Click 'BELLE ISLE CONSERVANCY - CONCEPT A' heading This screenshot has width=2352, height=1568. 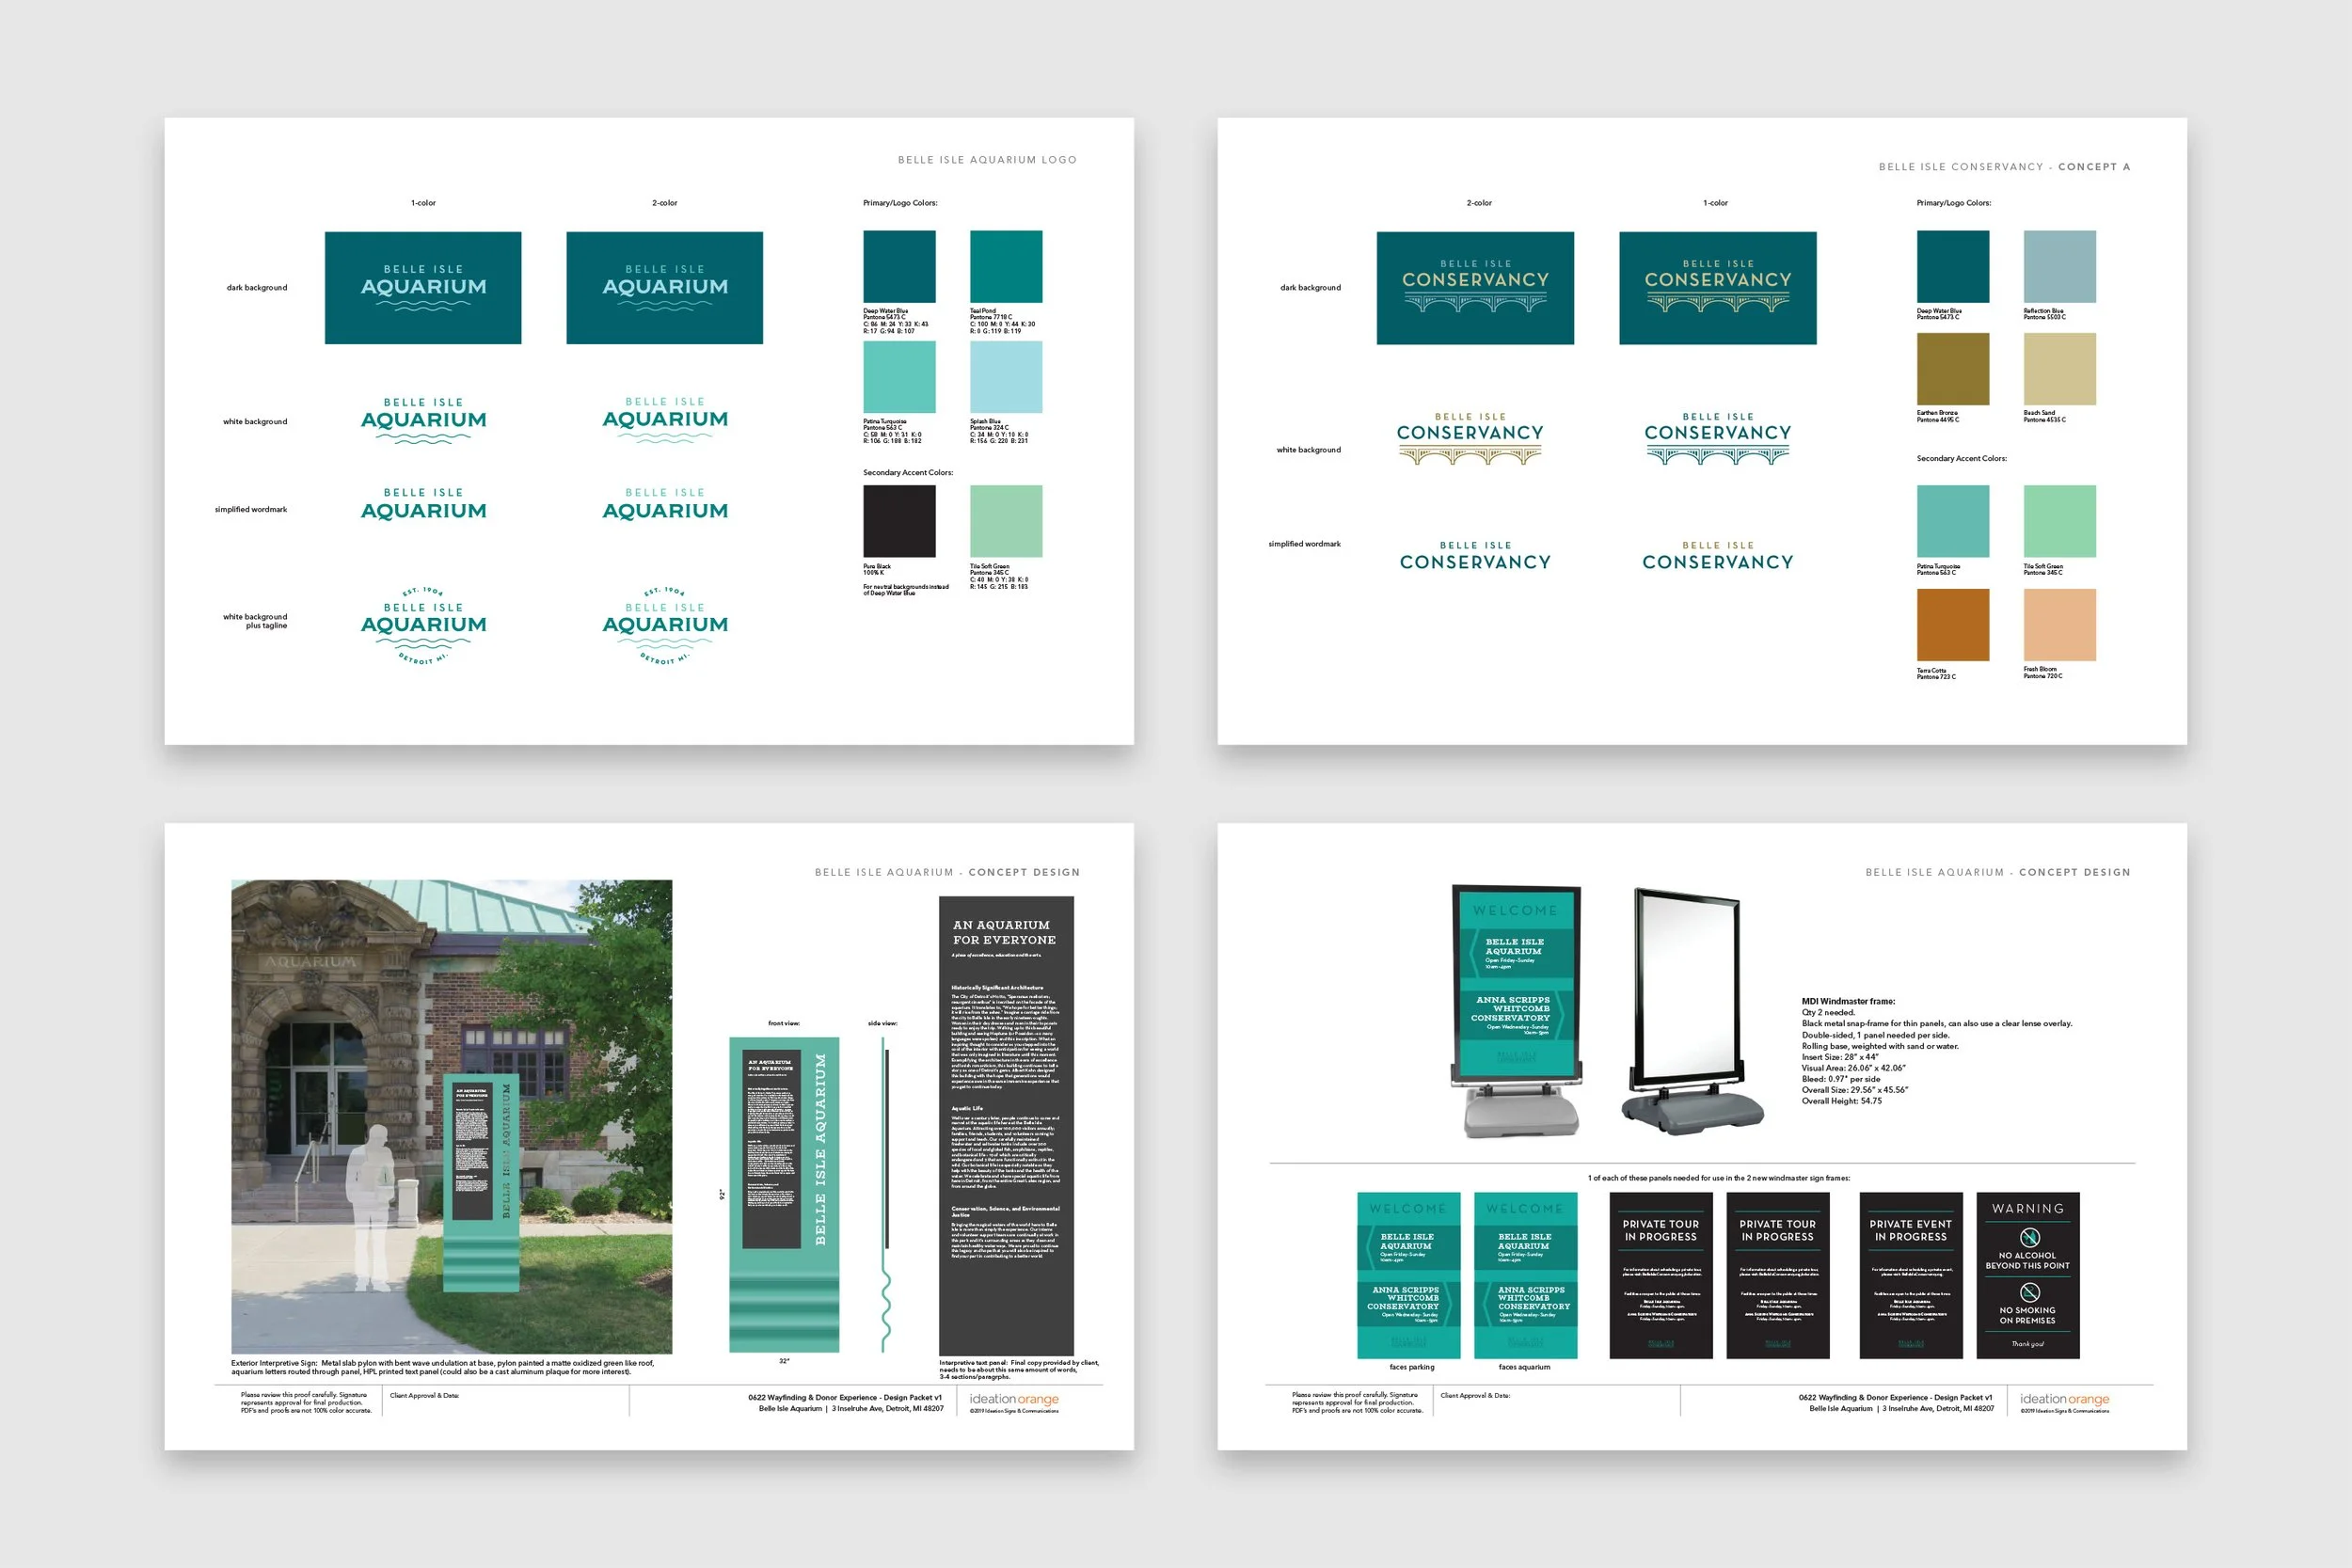[2004, 167]
